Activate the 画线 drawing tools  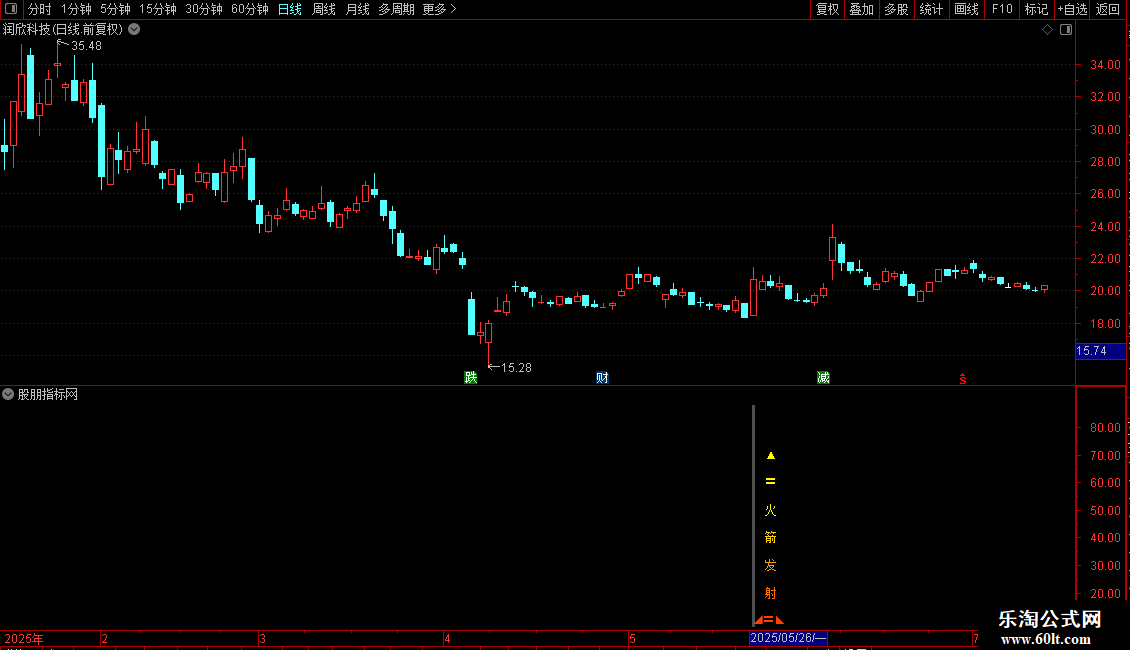pos(966,9)
